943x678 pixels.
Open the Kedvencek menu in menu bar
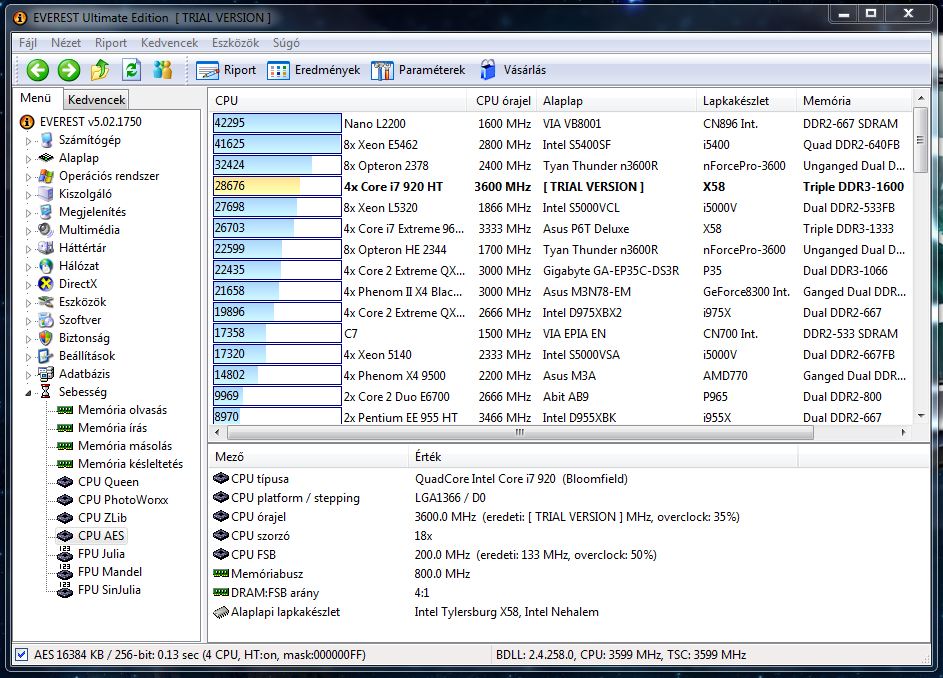point(169,43)
